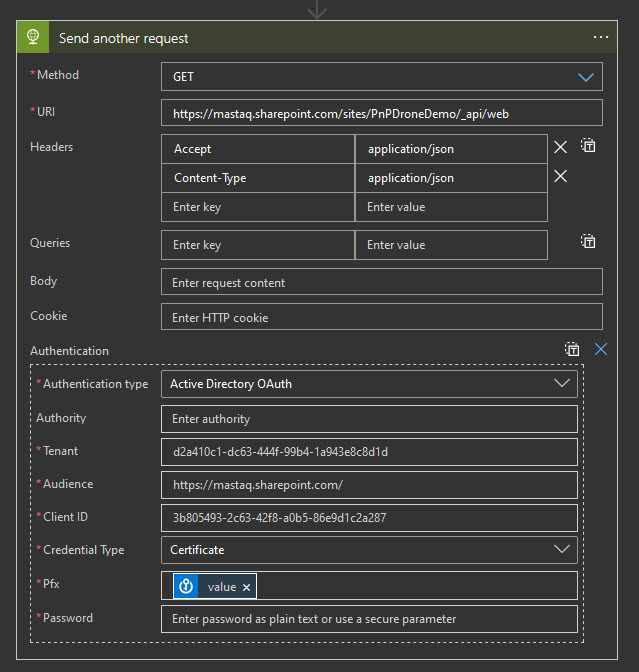The width and height of the screenshot is (639, 672).
Task: Delete the Accept header row
Action: coord(561,147)
